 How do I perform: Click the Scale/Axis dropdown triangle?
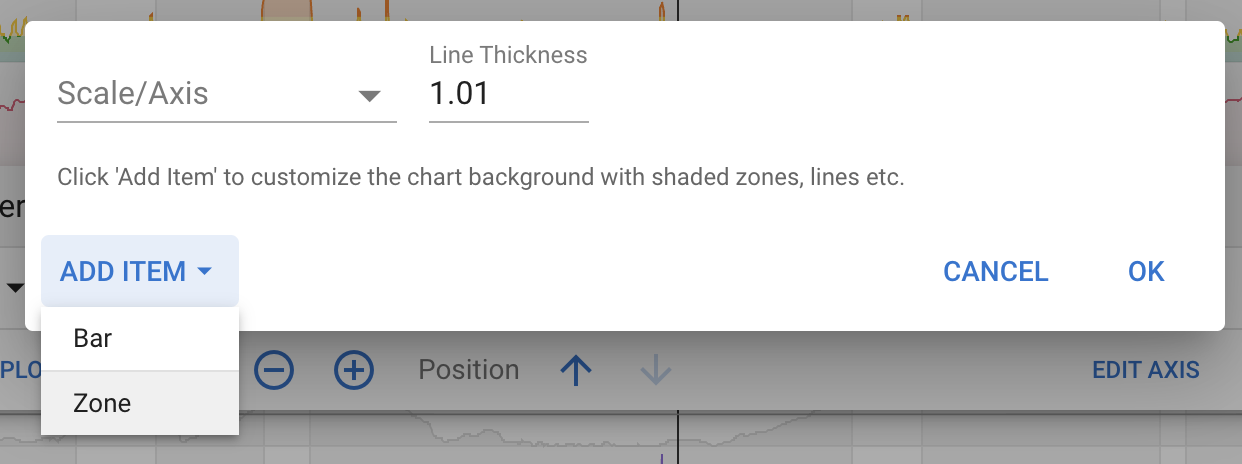point(370,96)
